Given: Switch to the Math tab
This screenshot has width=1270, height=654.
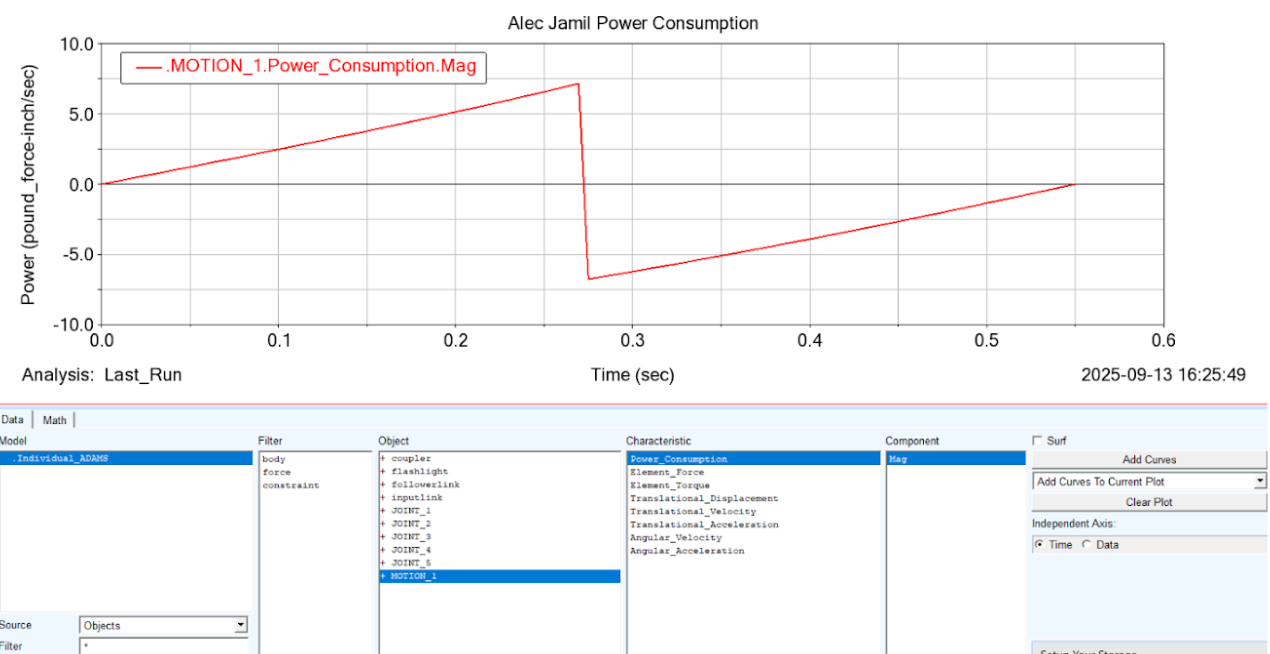Looking at the screenshot, I should (x=54, y=420).
